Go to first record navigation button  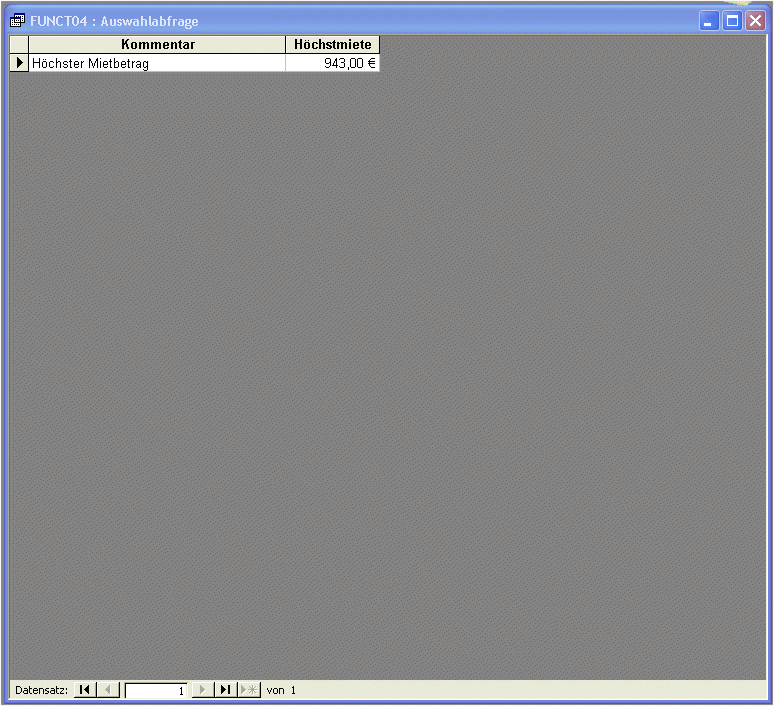point(85,690)
